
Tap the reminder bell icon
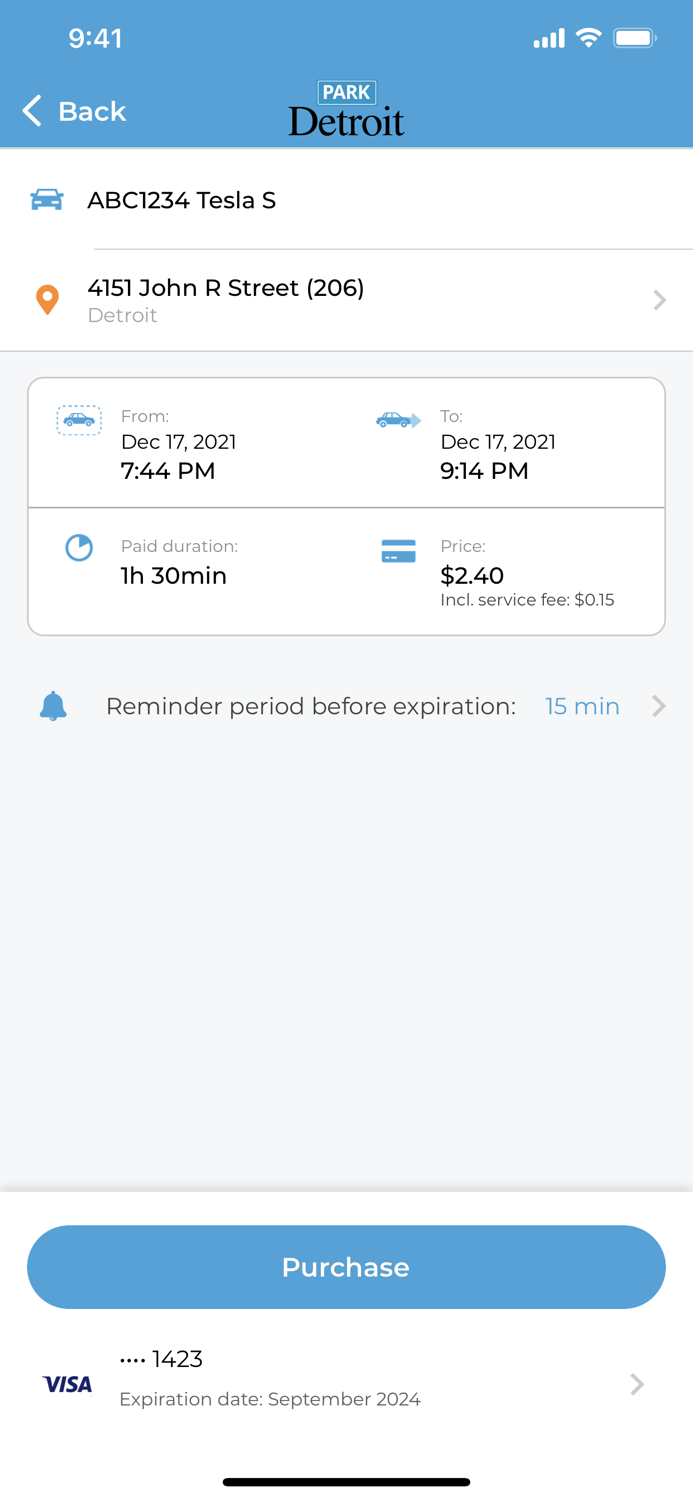tap(53, 706)
